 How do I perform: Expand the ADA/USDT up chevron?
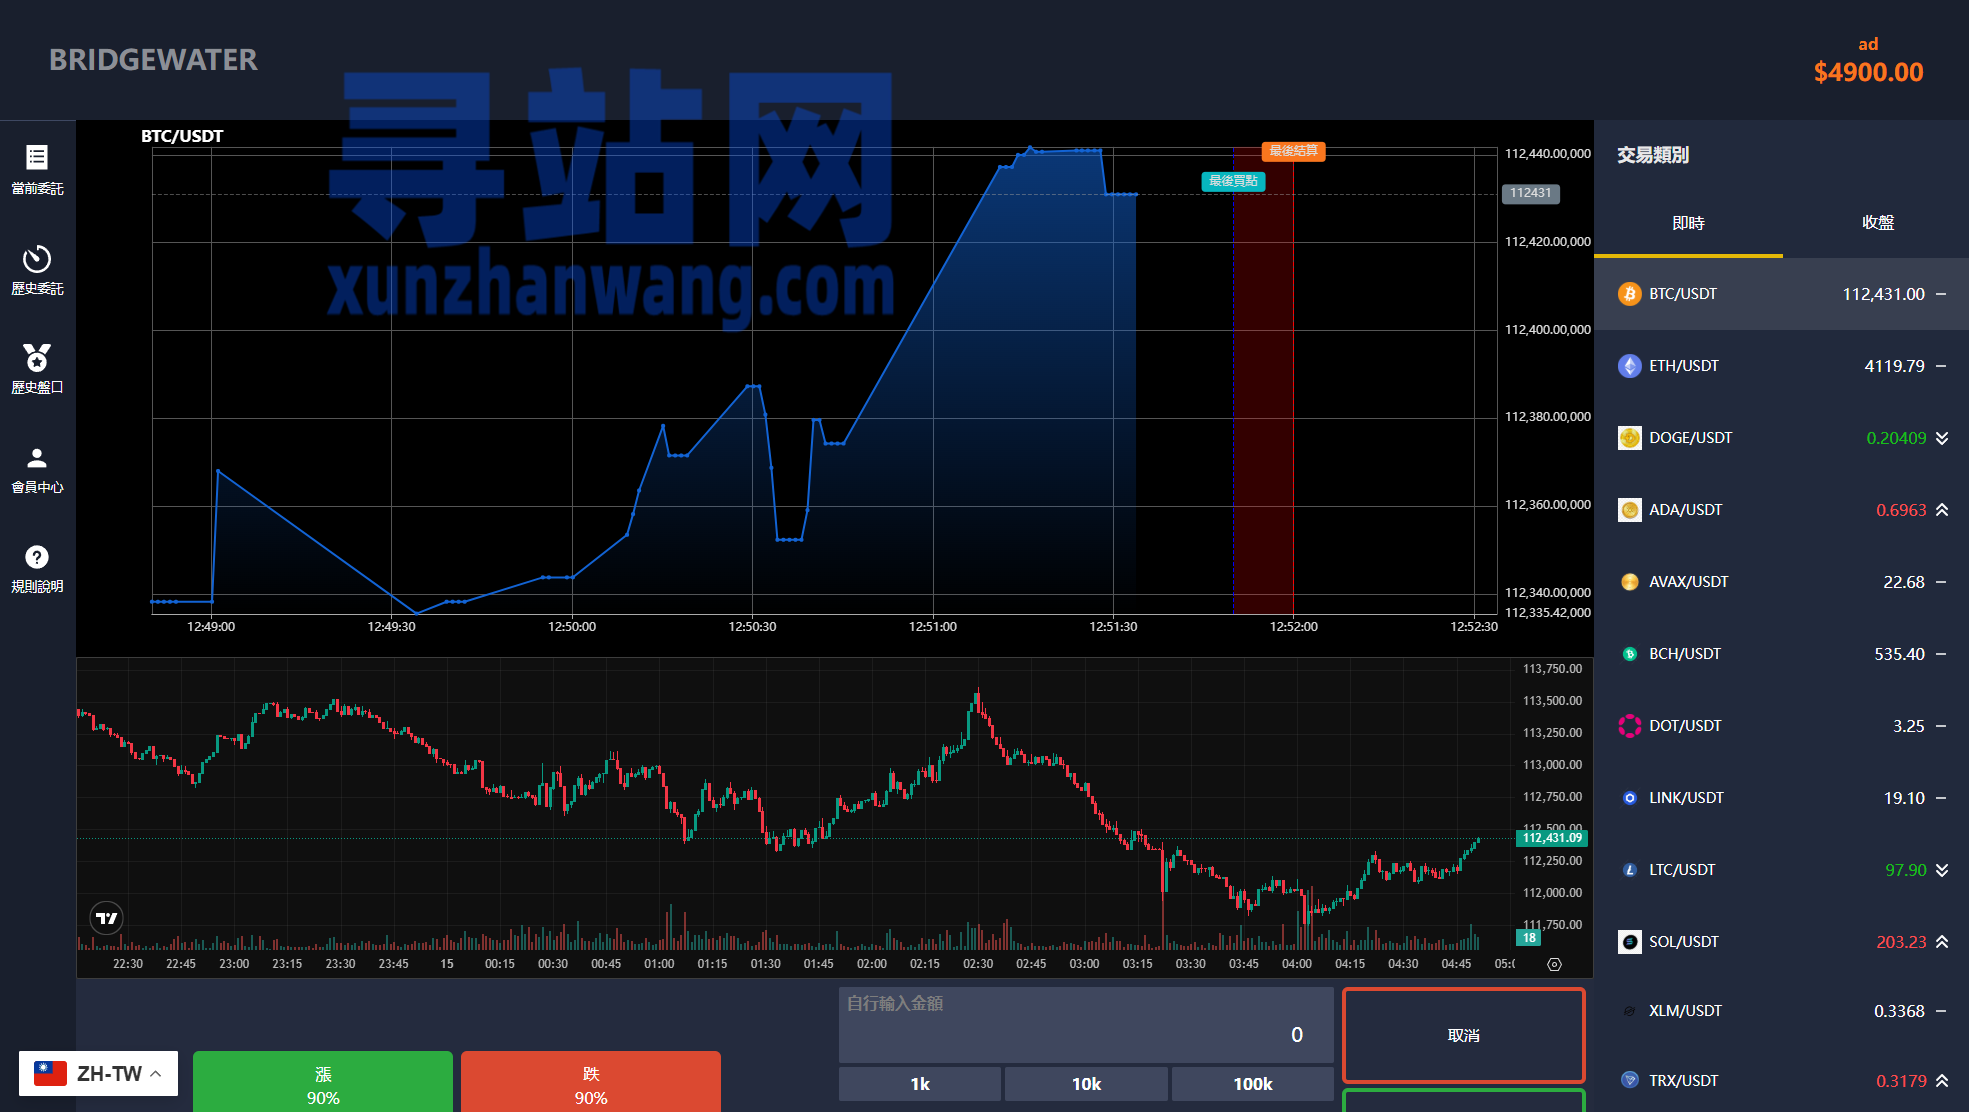[x=1942, y=510]
